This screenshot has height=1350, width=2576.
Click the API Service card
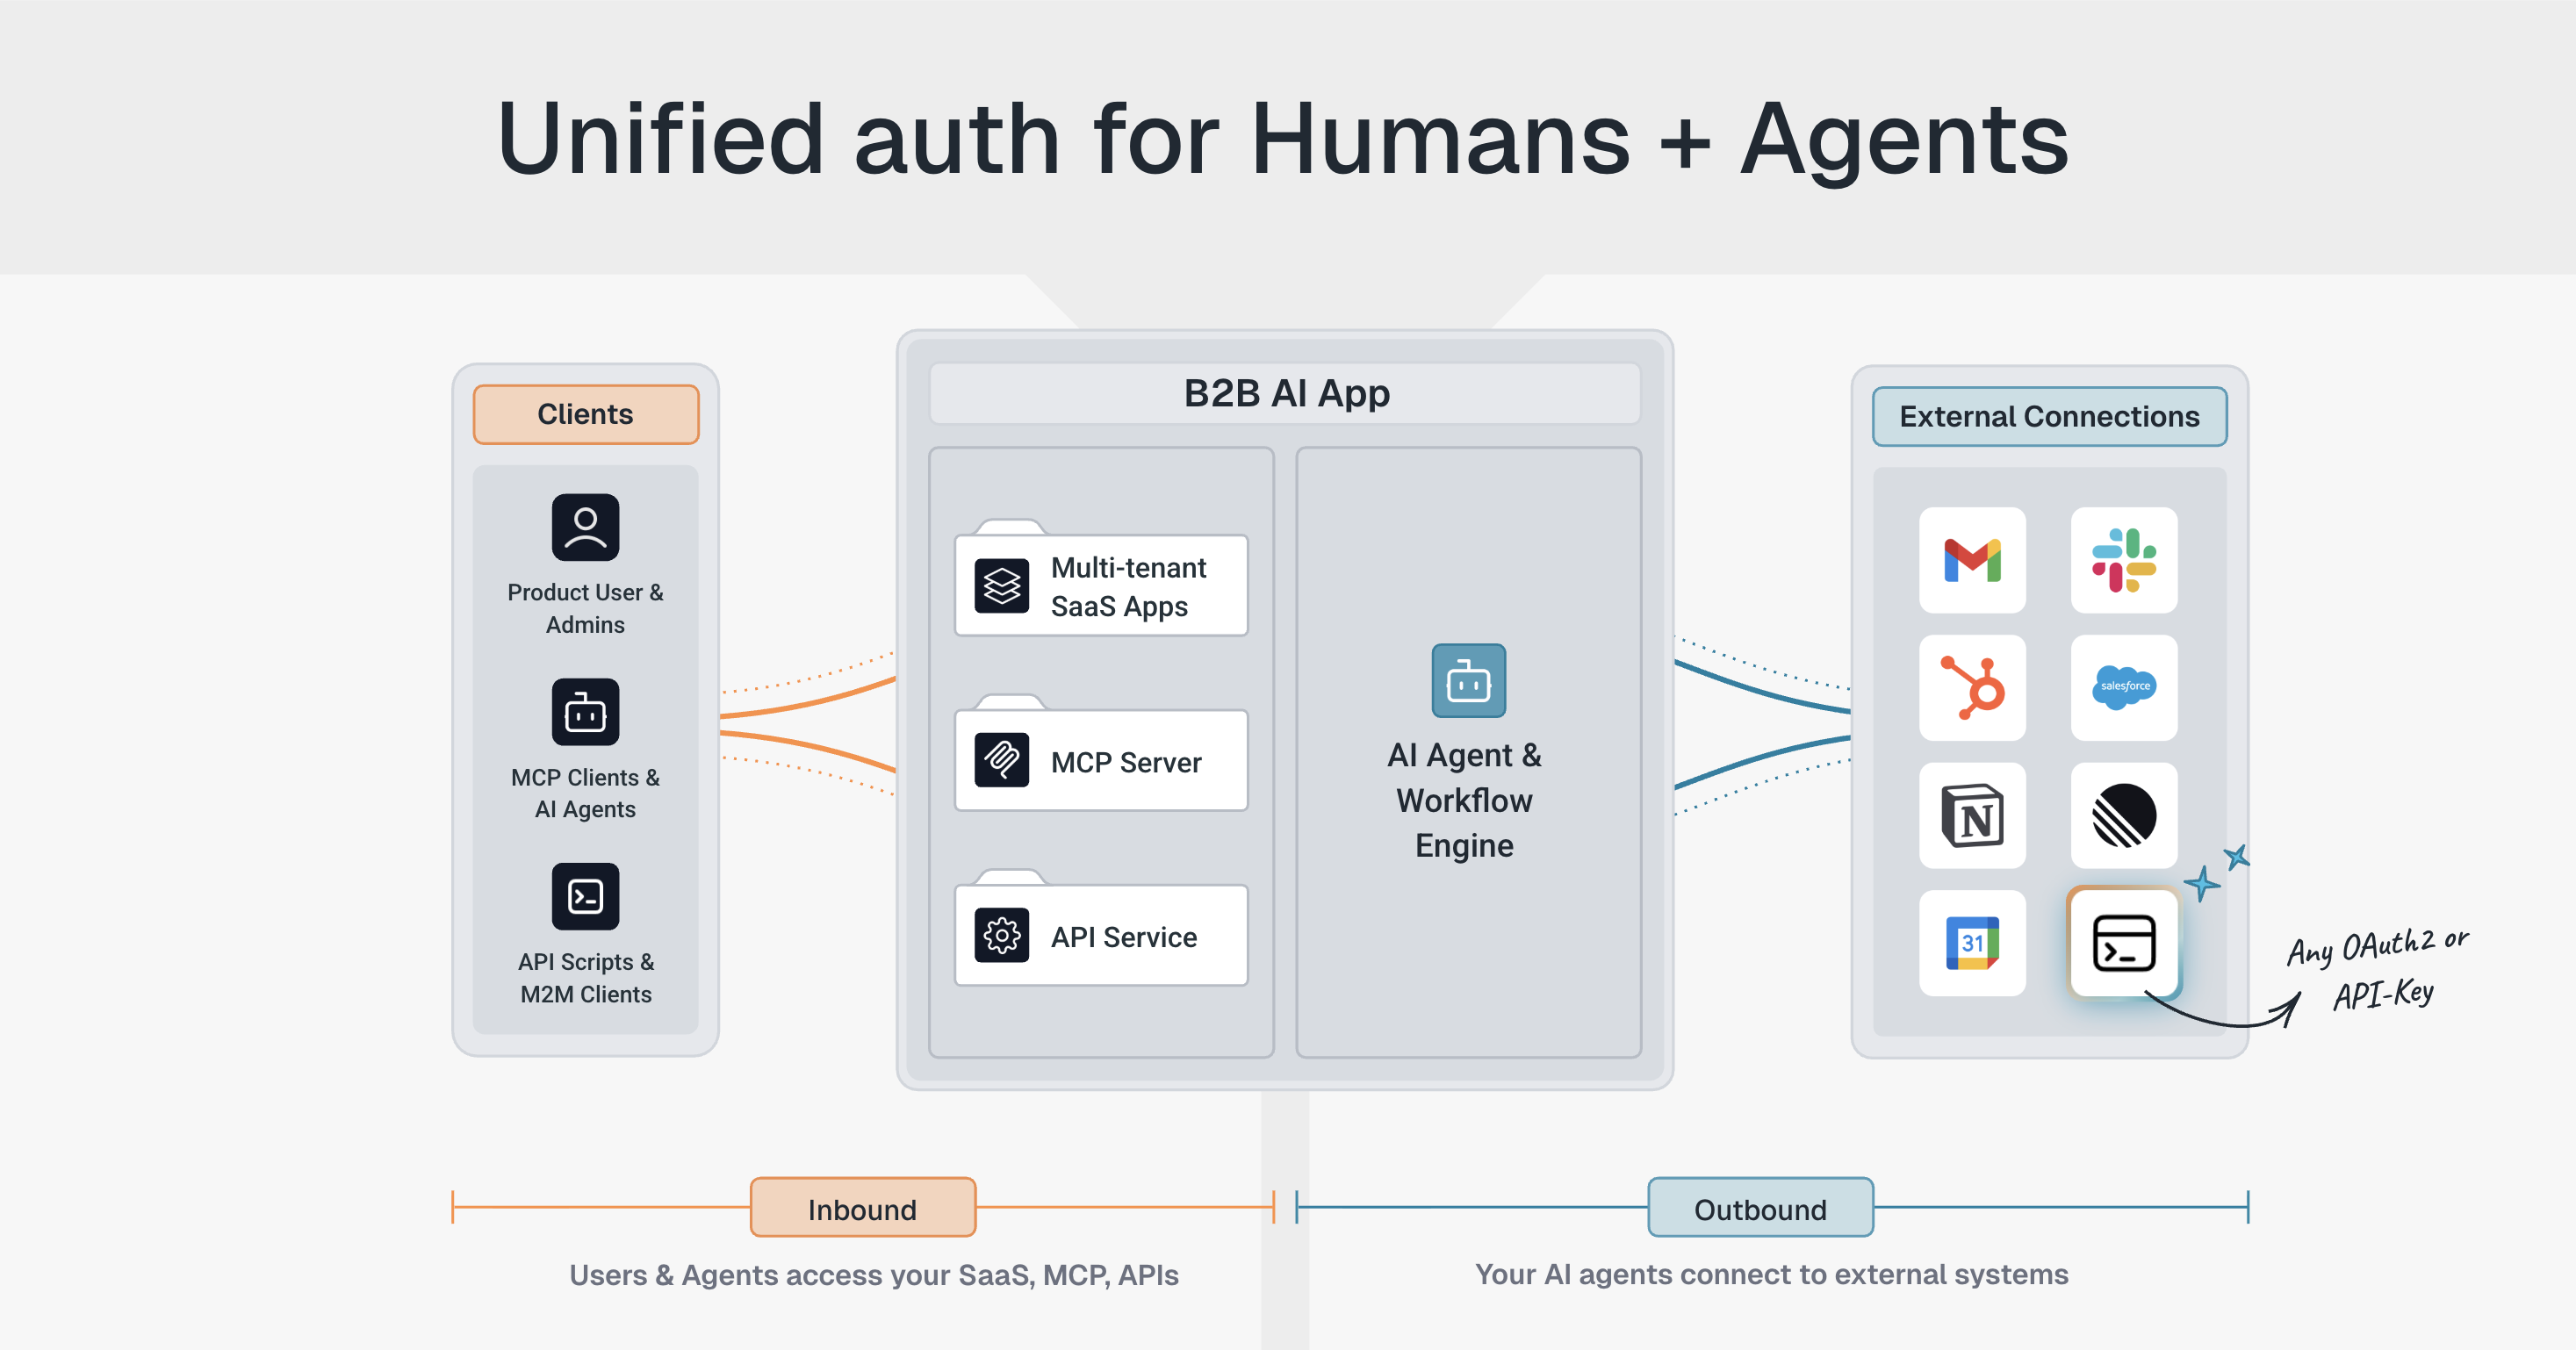click(1101, 936)
